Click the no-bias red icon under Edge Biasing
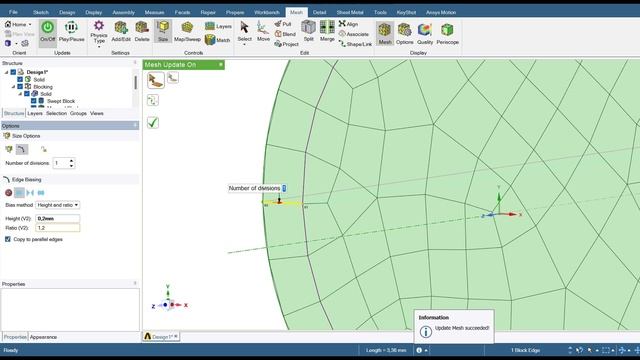The width and height of the screenshot is (640, 360). 9,193
